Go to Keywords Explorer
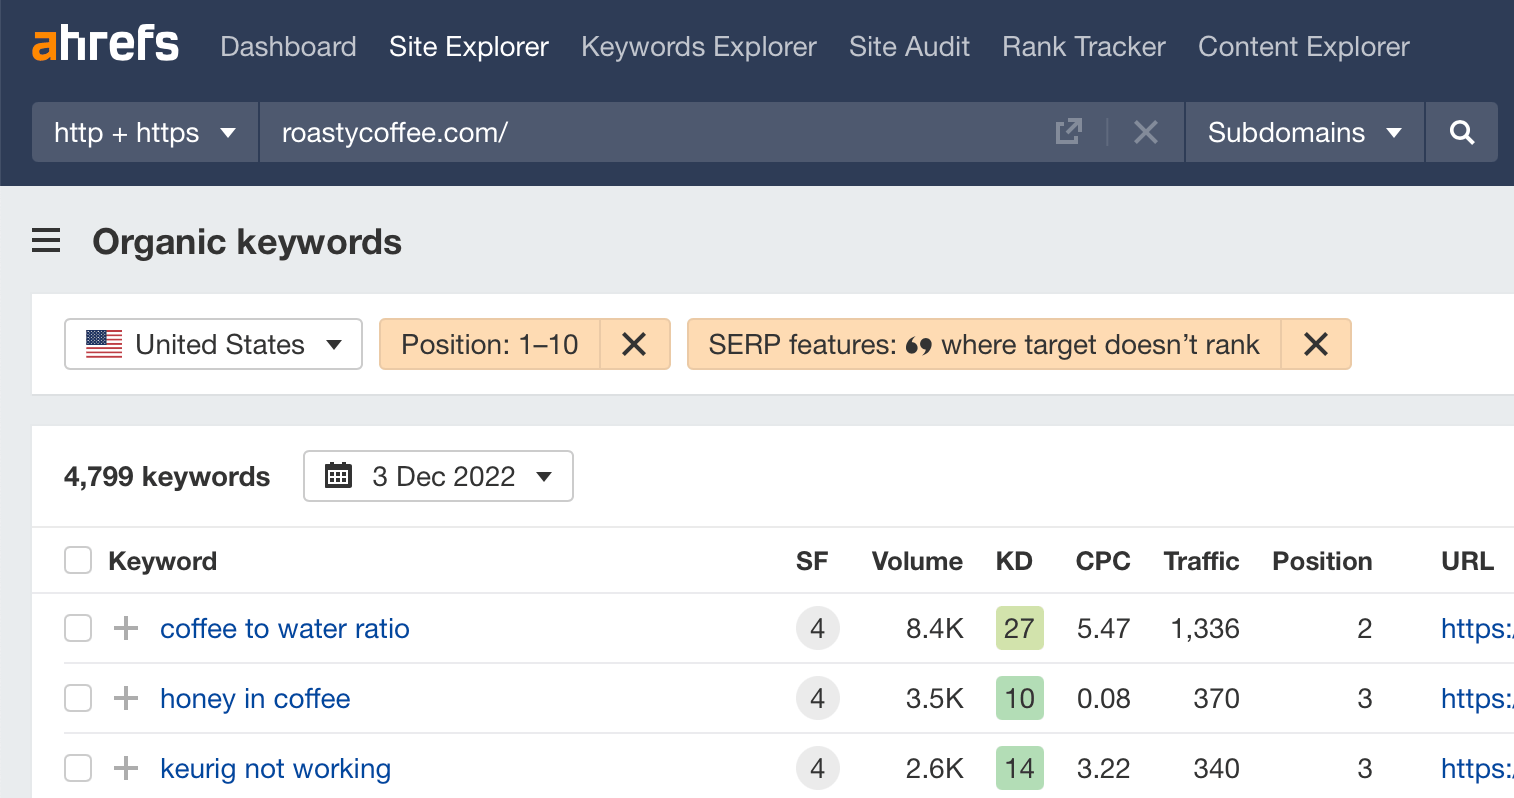1514x798 pixels. tap(698, 46)
